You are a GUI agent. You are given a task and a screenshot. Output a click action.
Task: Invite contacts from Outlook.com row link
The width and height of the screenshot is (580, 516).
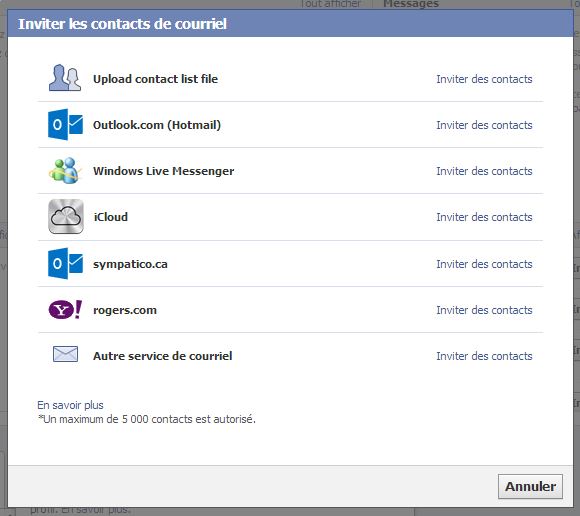click(484, 125)
